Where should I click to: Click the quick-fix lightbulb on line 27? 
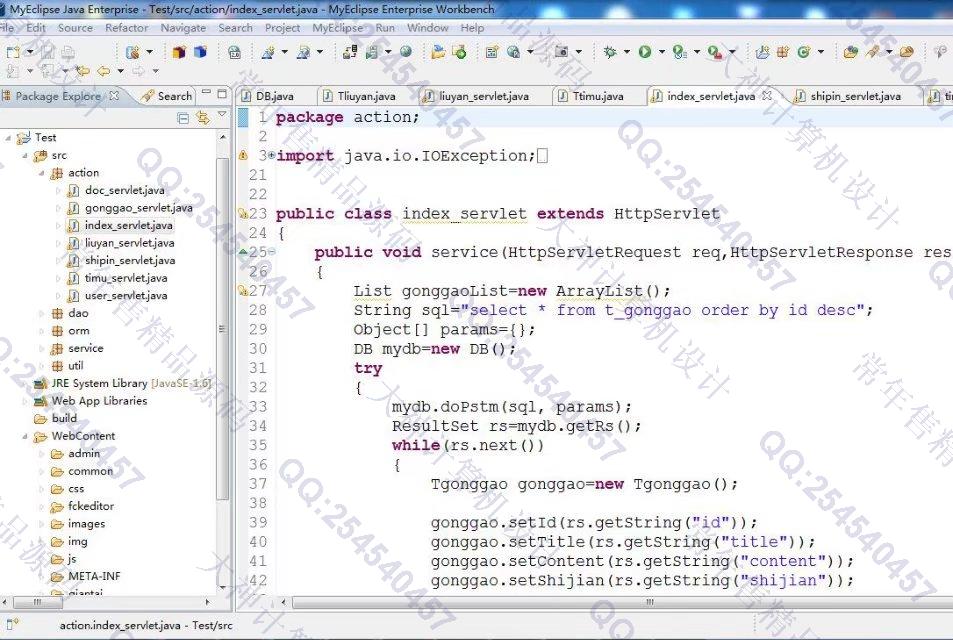coord(243,291)
